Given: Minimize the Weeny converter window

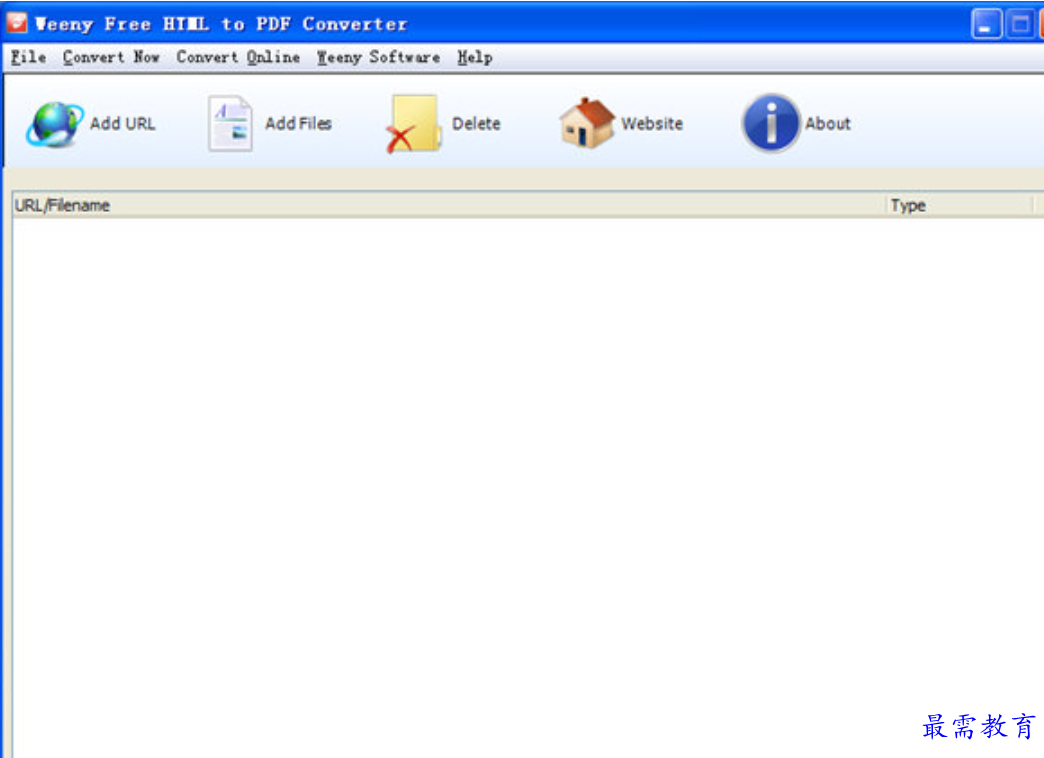Looking at the screenshot, I should pos(986,25).
